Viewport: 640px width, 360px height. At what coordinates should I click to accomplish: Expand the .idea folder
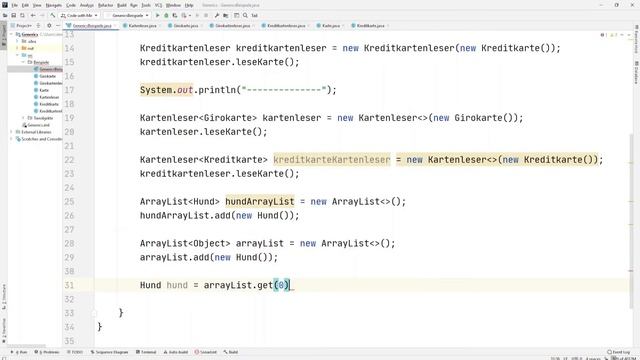point(18,42)
